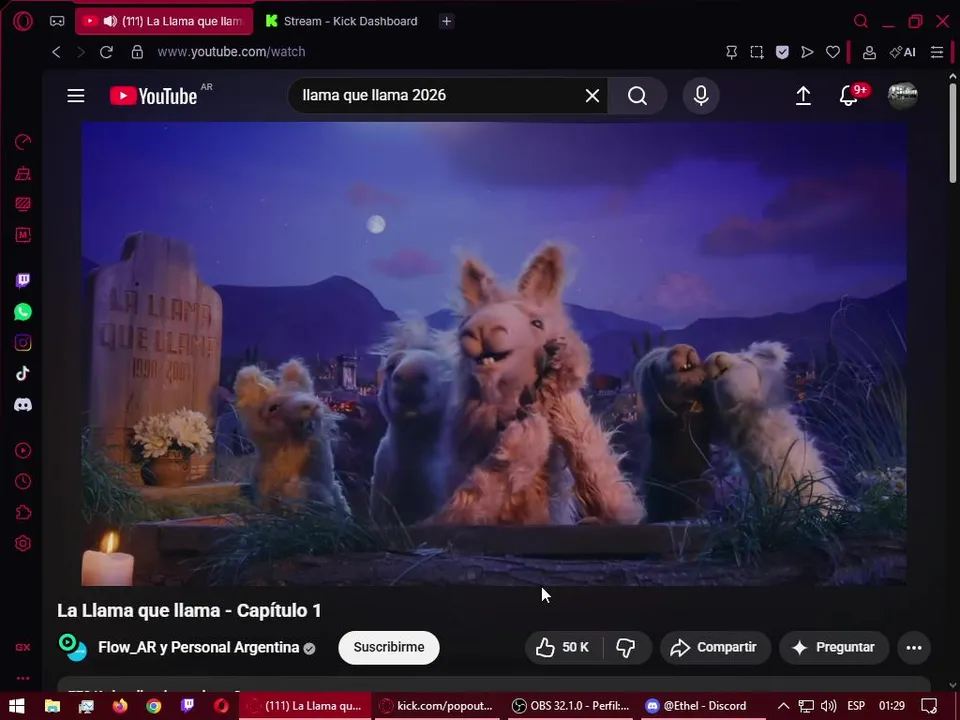Image resolution: width=960 pixels, height=720 pixels.
Task: Open GX Control speedometer in sidebar
Action: coord(23,142)
